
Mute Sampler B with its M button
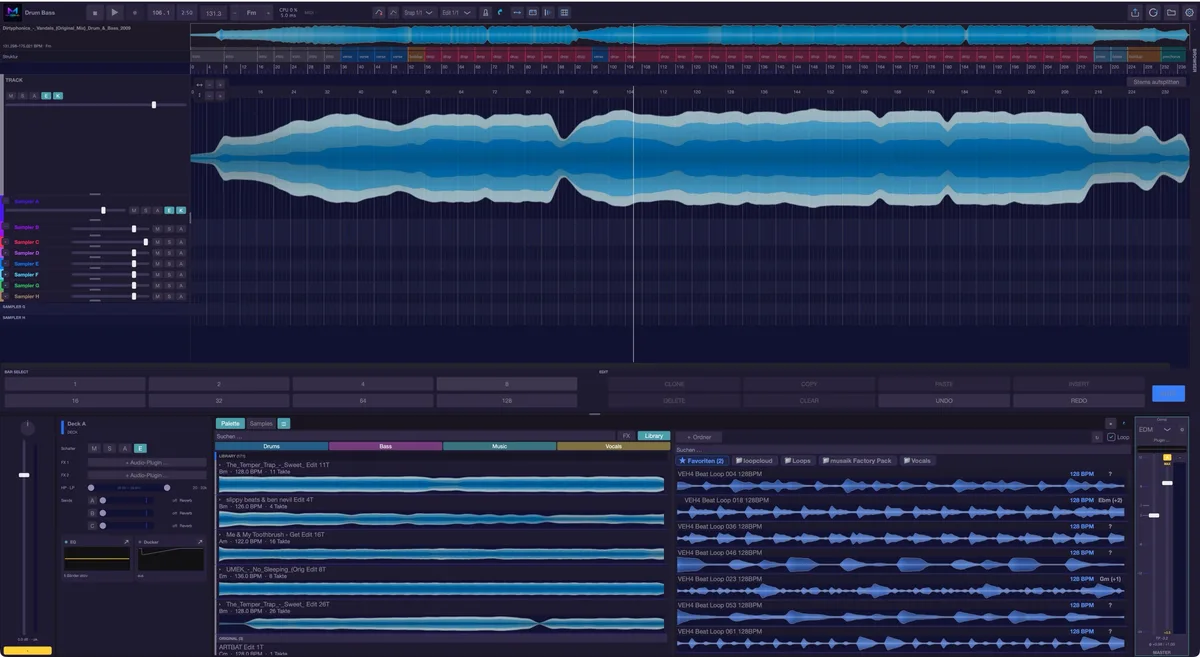[x=157, y=228]
